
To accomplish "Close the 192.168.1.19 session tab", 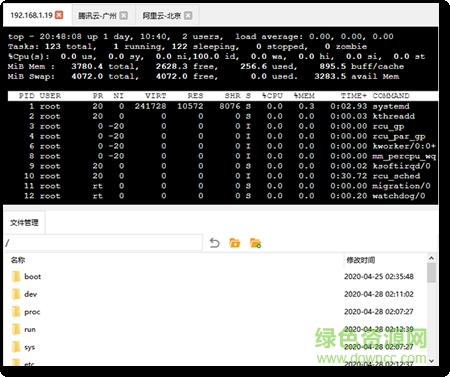I will (x=59, y=15).
